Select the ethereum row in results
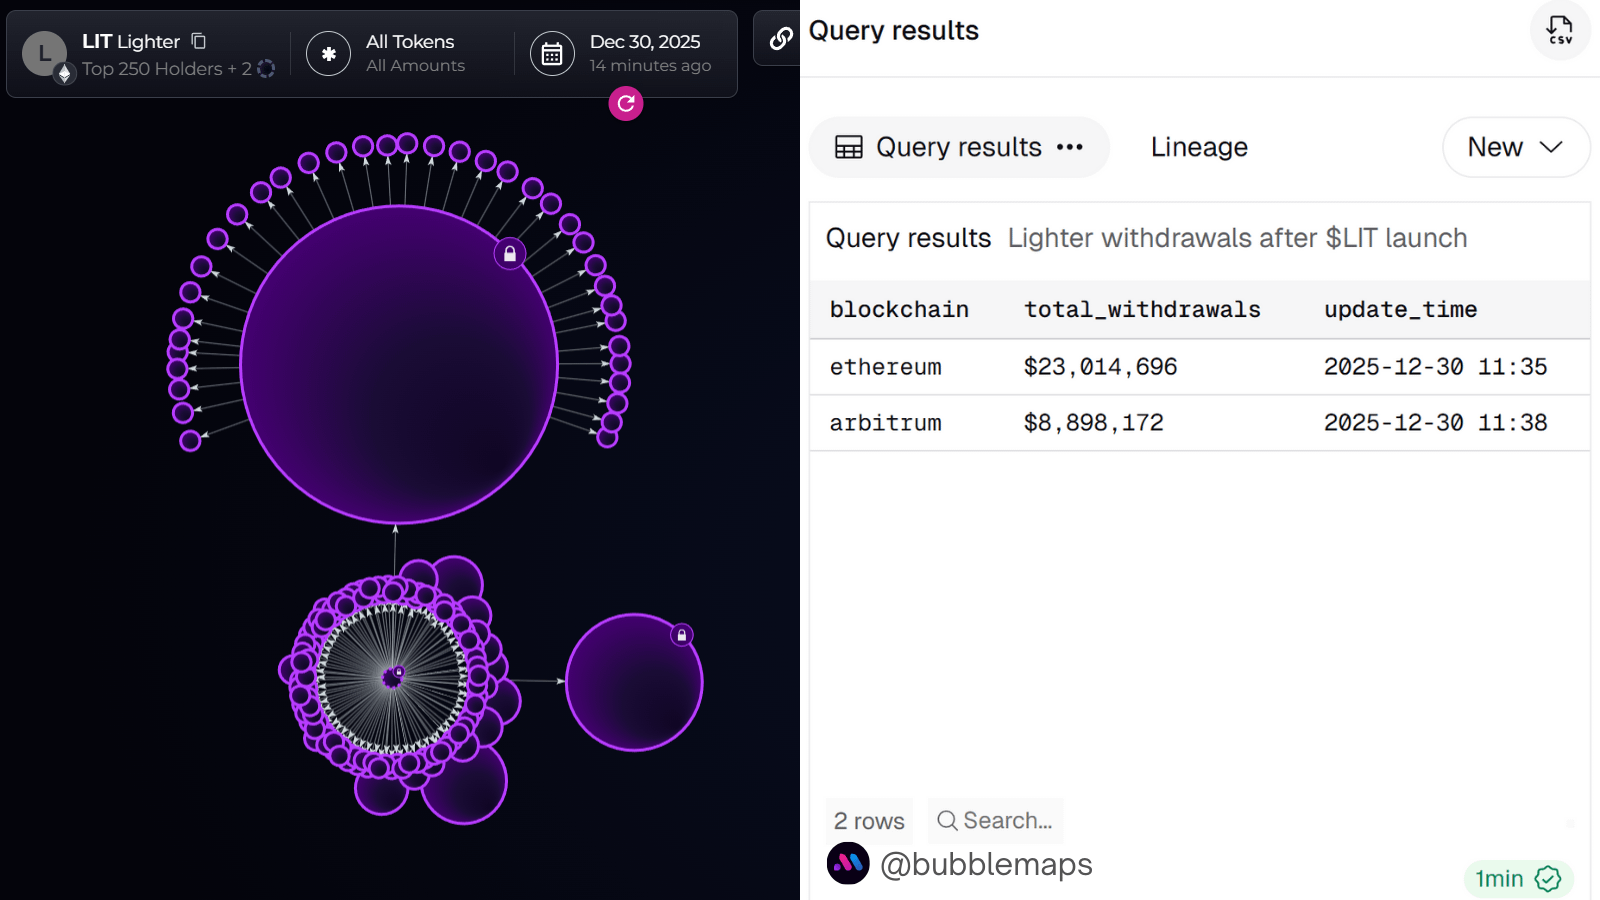1600x900 pixels. tap(886, 367)
